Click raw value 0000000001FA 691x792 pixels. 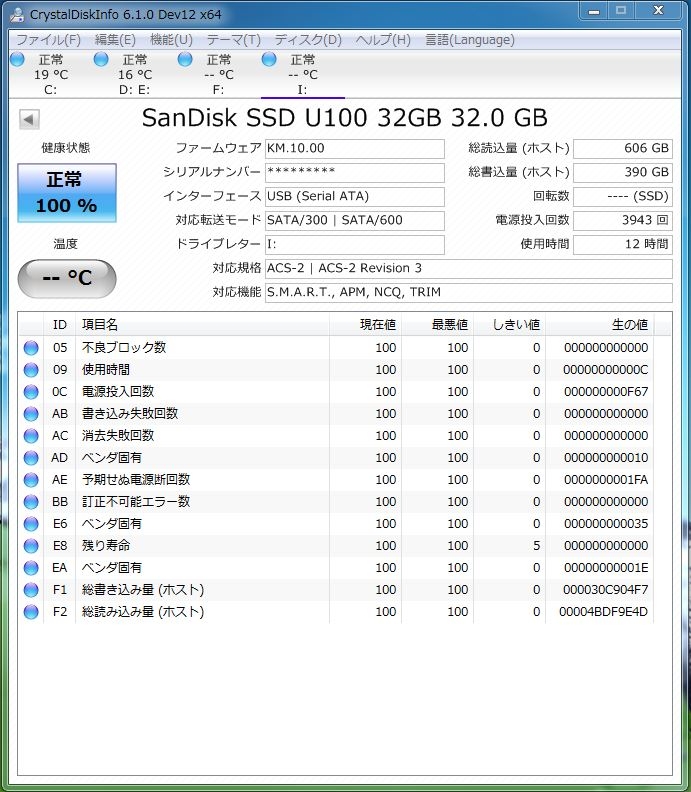[x=606, y=480]
